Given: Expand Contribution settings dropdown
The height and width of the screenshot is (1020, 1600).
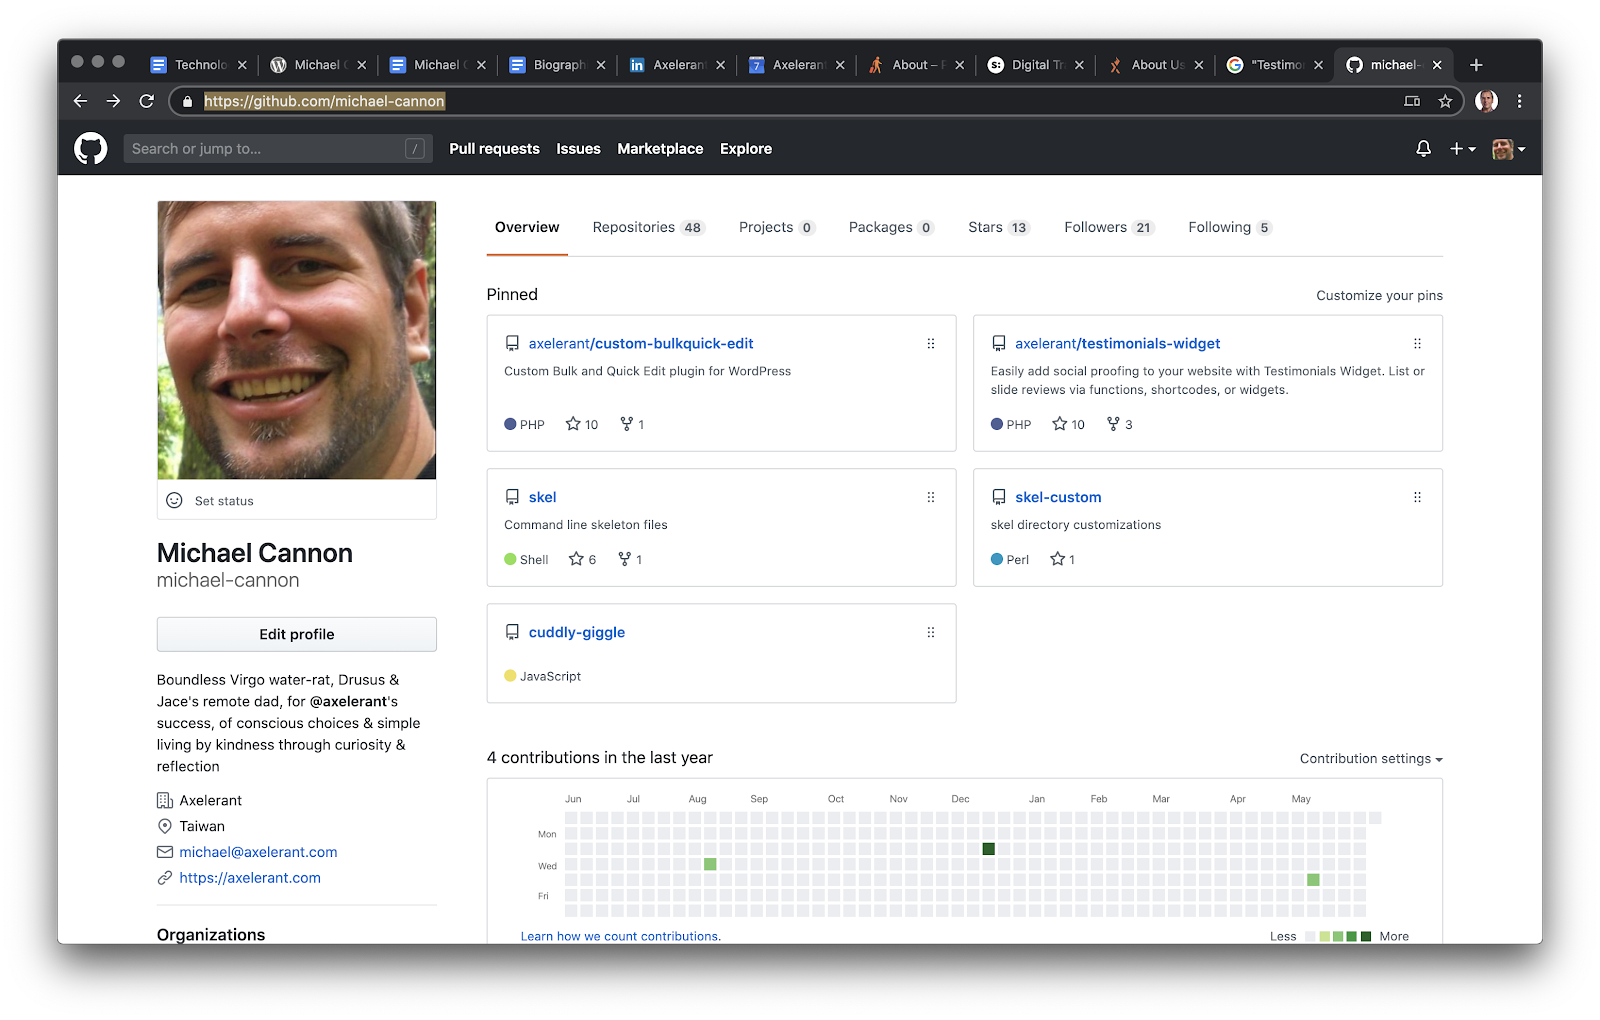Looking at the screenshot, I should click(1371, 759).
